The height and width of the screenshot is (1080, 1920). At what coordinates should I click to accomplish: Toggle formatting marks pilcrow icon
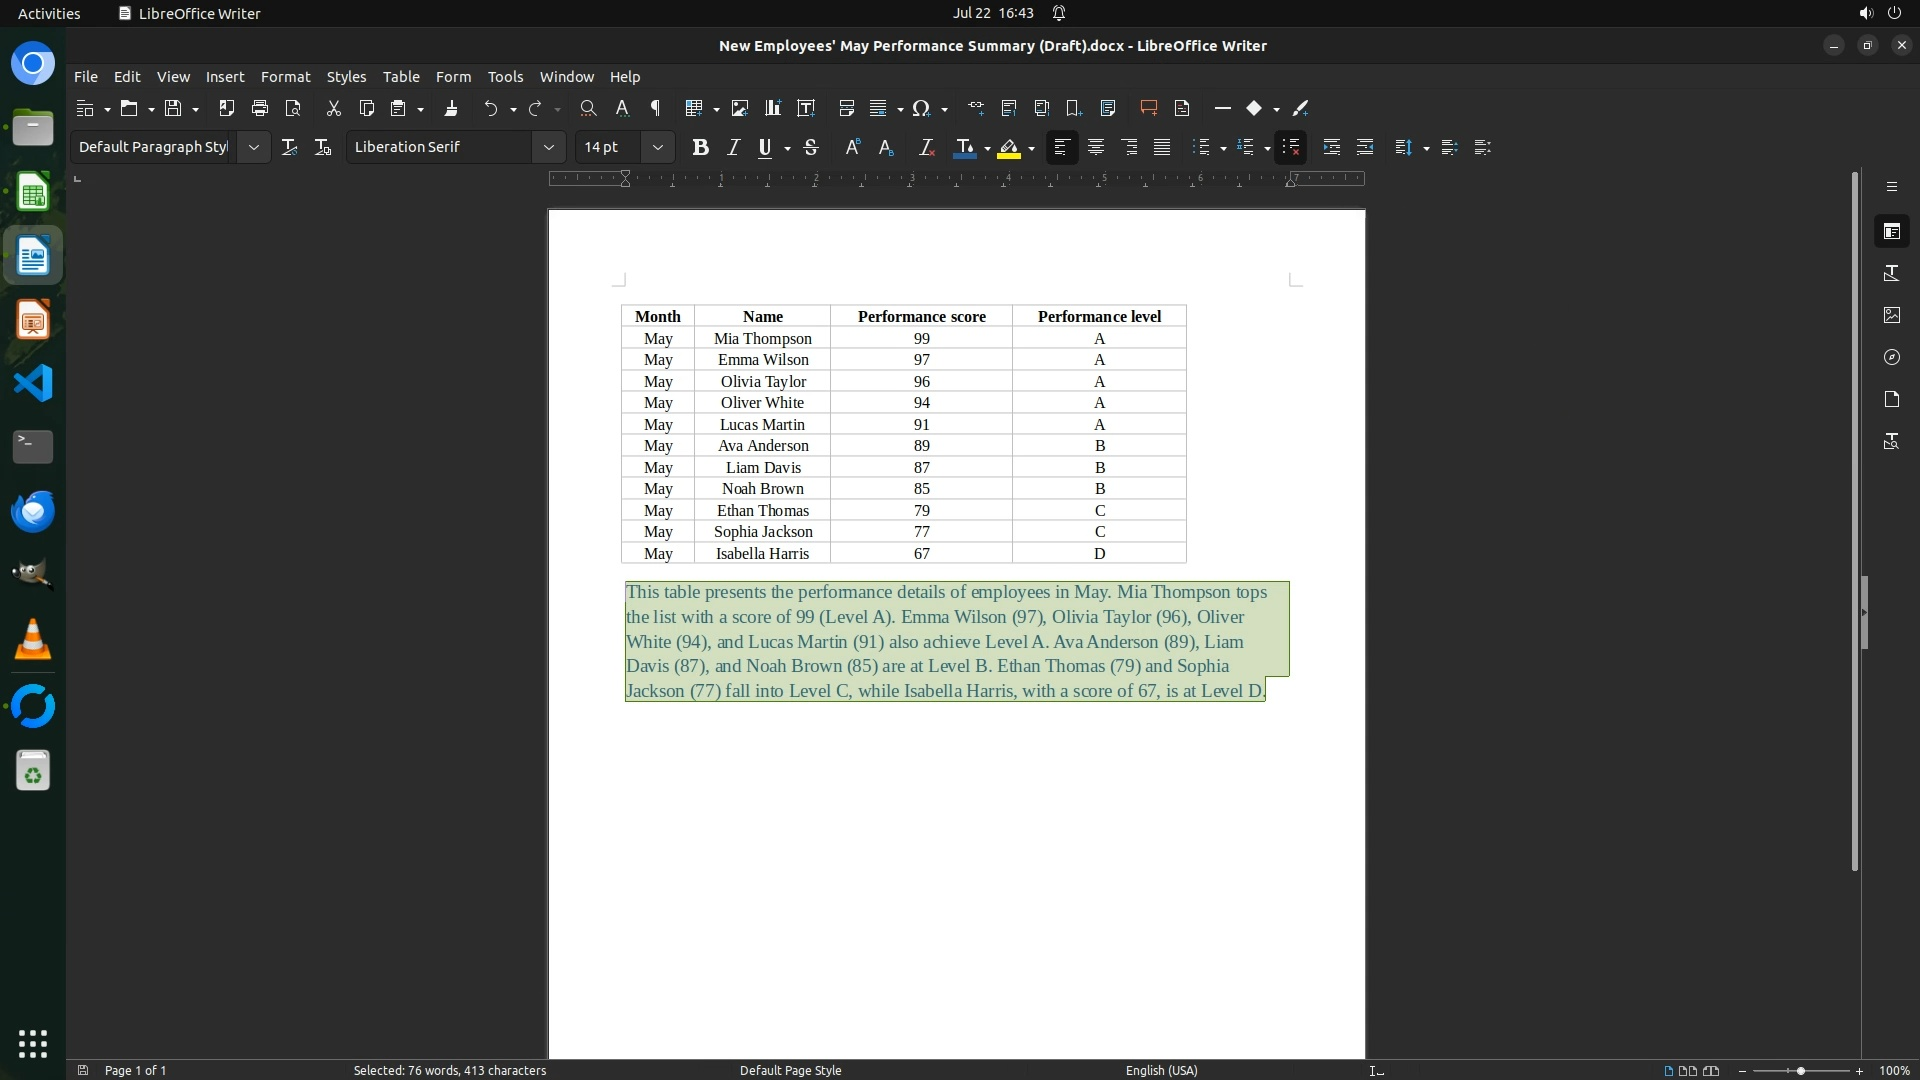tap(656, 108)
